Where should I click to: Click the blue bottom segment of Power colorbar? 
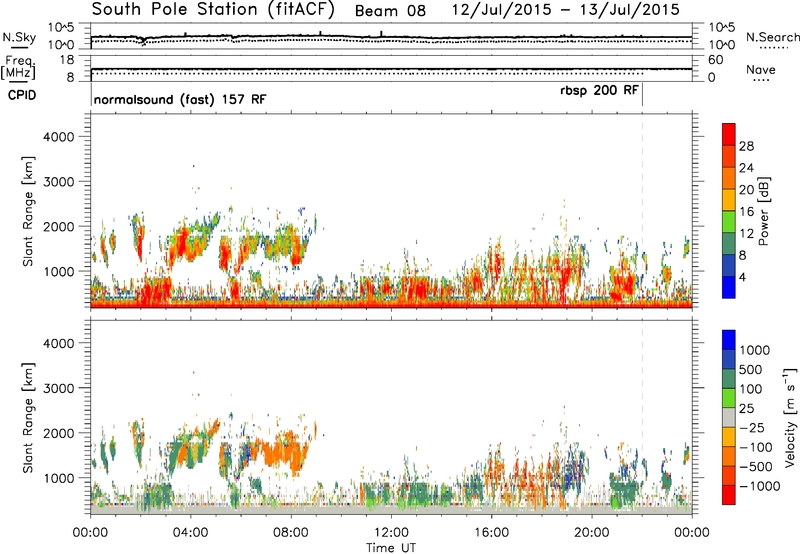pyautogui.click(x=729, y=287)
